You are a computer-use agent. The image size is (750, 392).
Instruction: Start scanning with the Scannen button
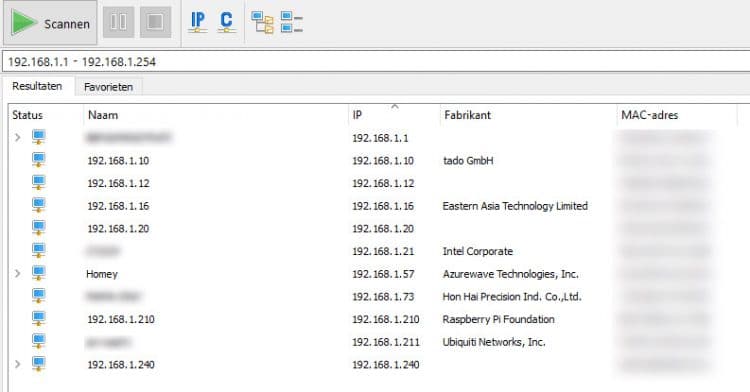[x=50, y=22]
